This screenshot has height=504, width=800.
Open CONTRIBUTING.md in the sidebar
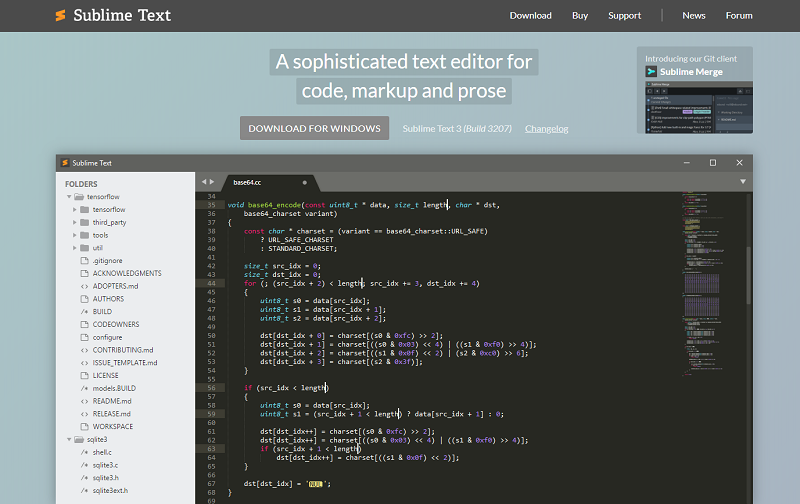[125, 350]
